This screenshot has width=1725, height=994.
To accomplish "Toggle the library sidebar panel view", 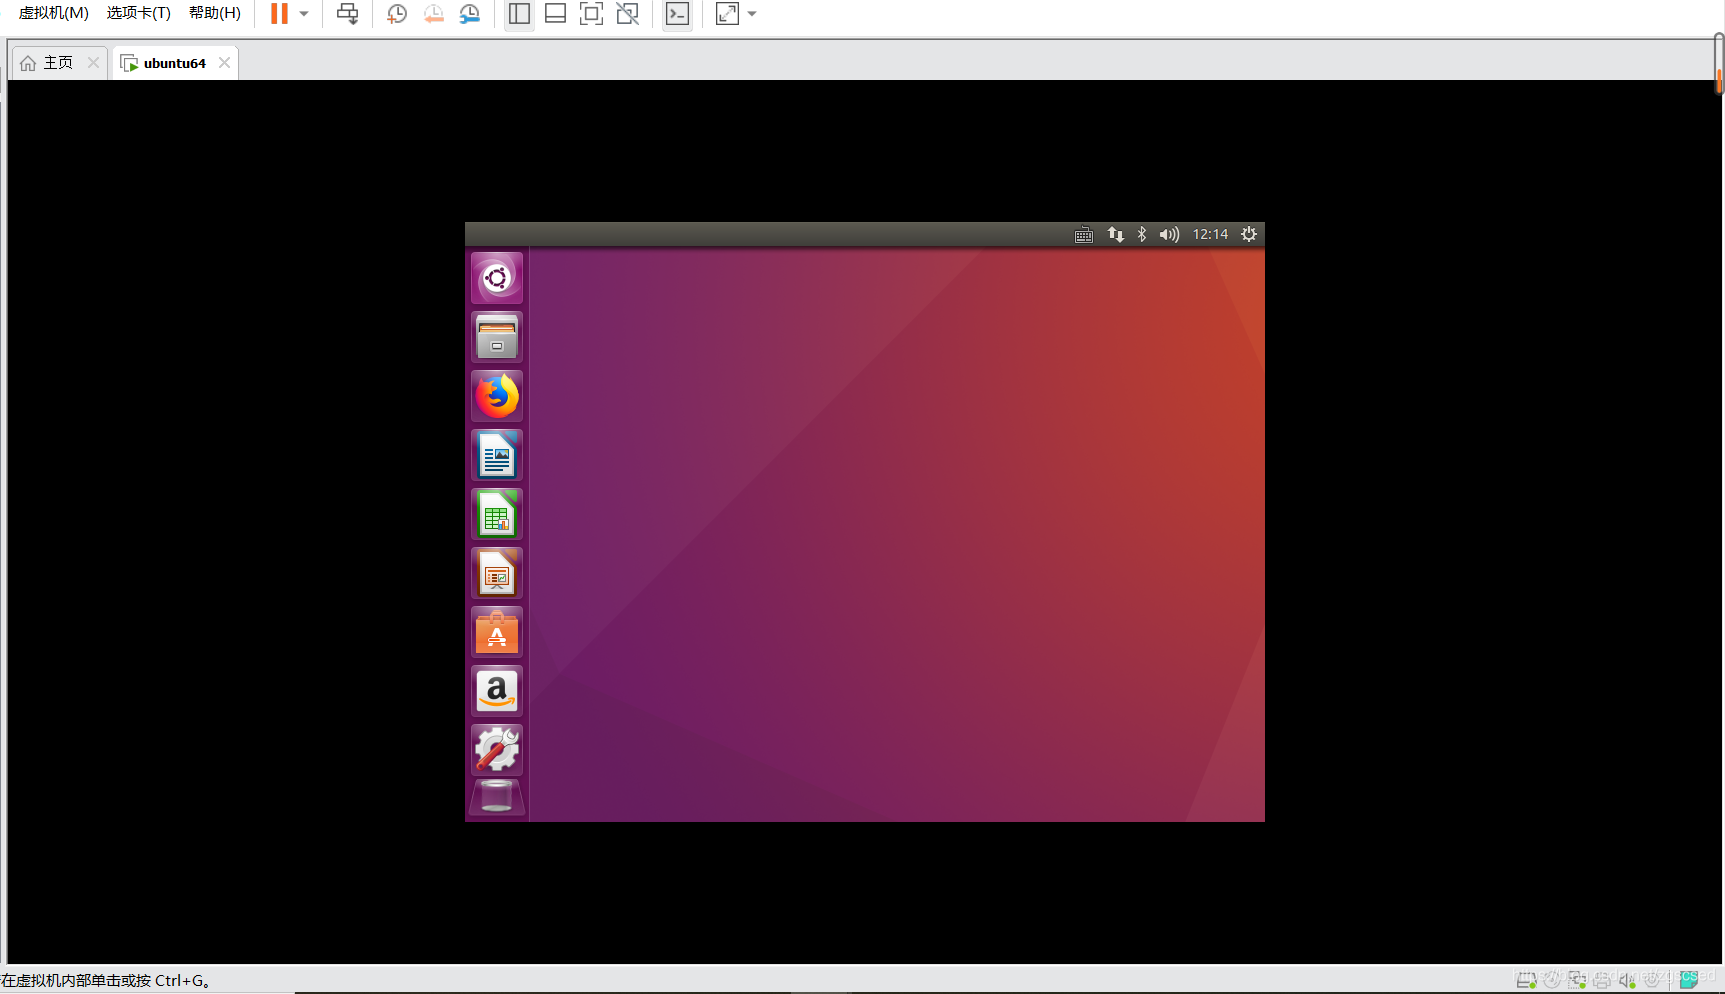I will coord(519,14).
